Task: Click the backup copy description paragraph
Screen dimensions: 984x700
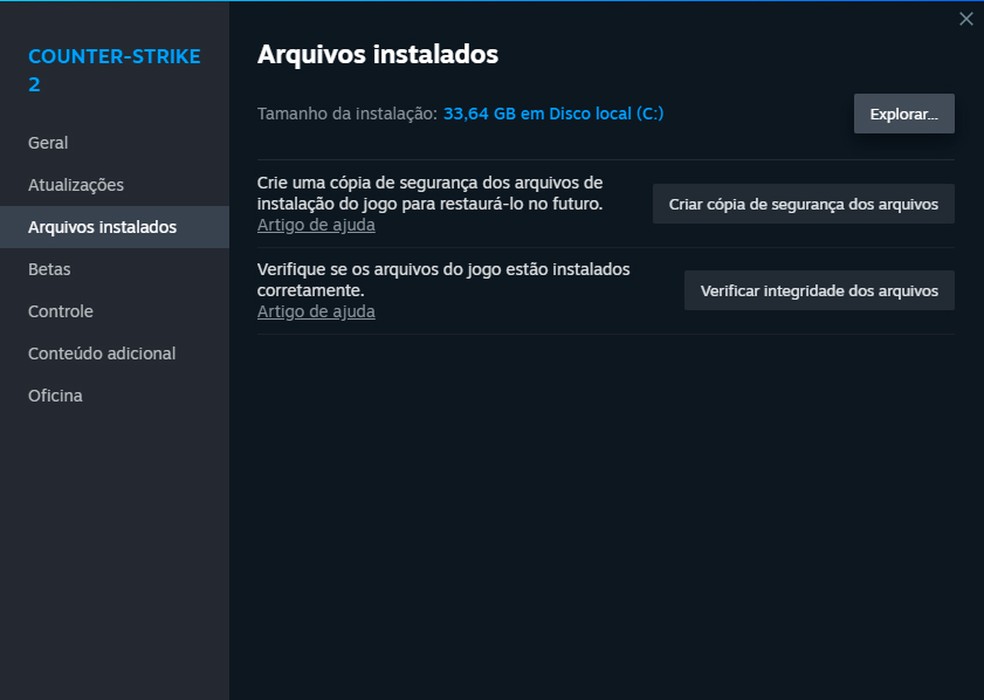Action: 430,193
